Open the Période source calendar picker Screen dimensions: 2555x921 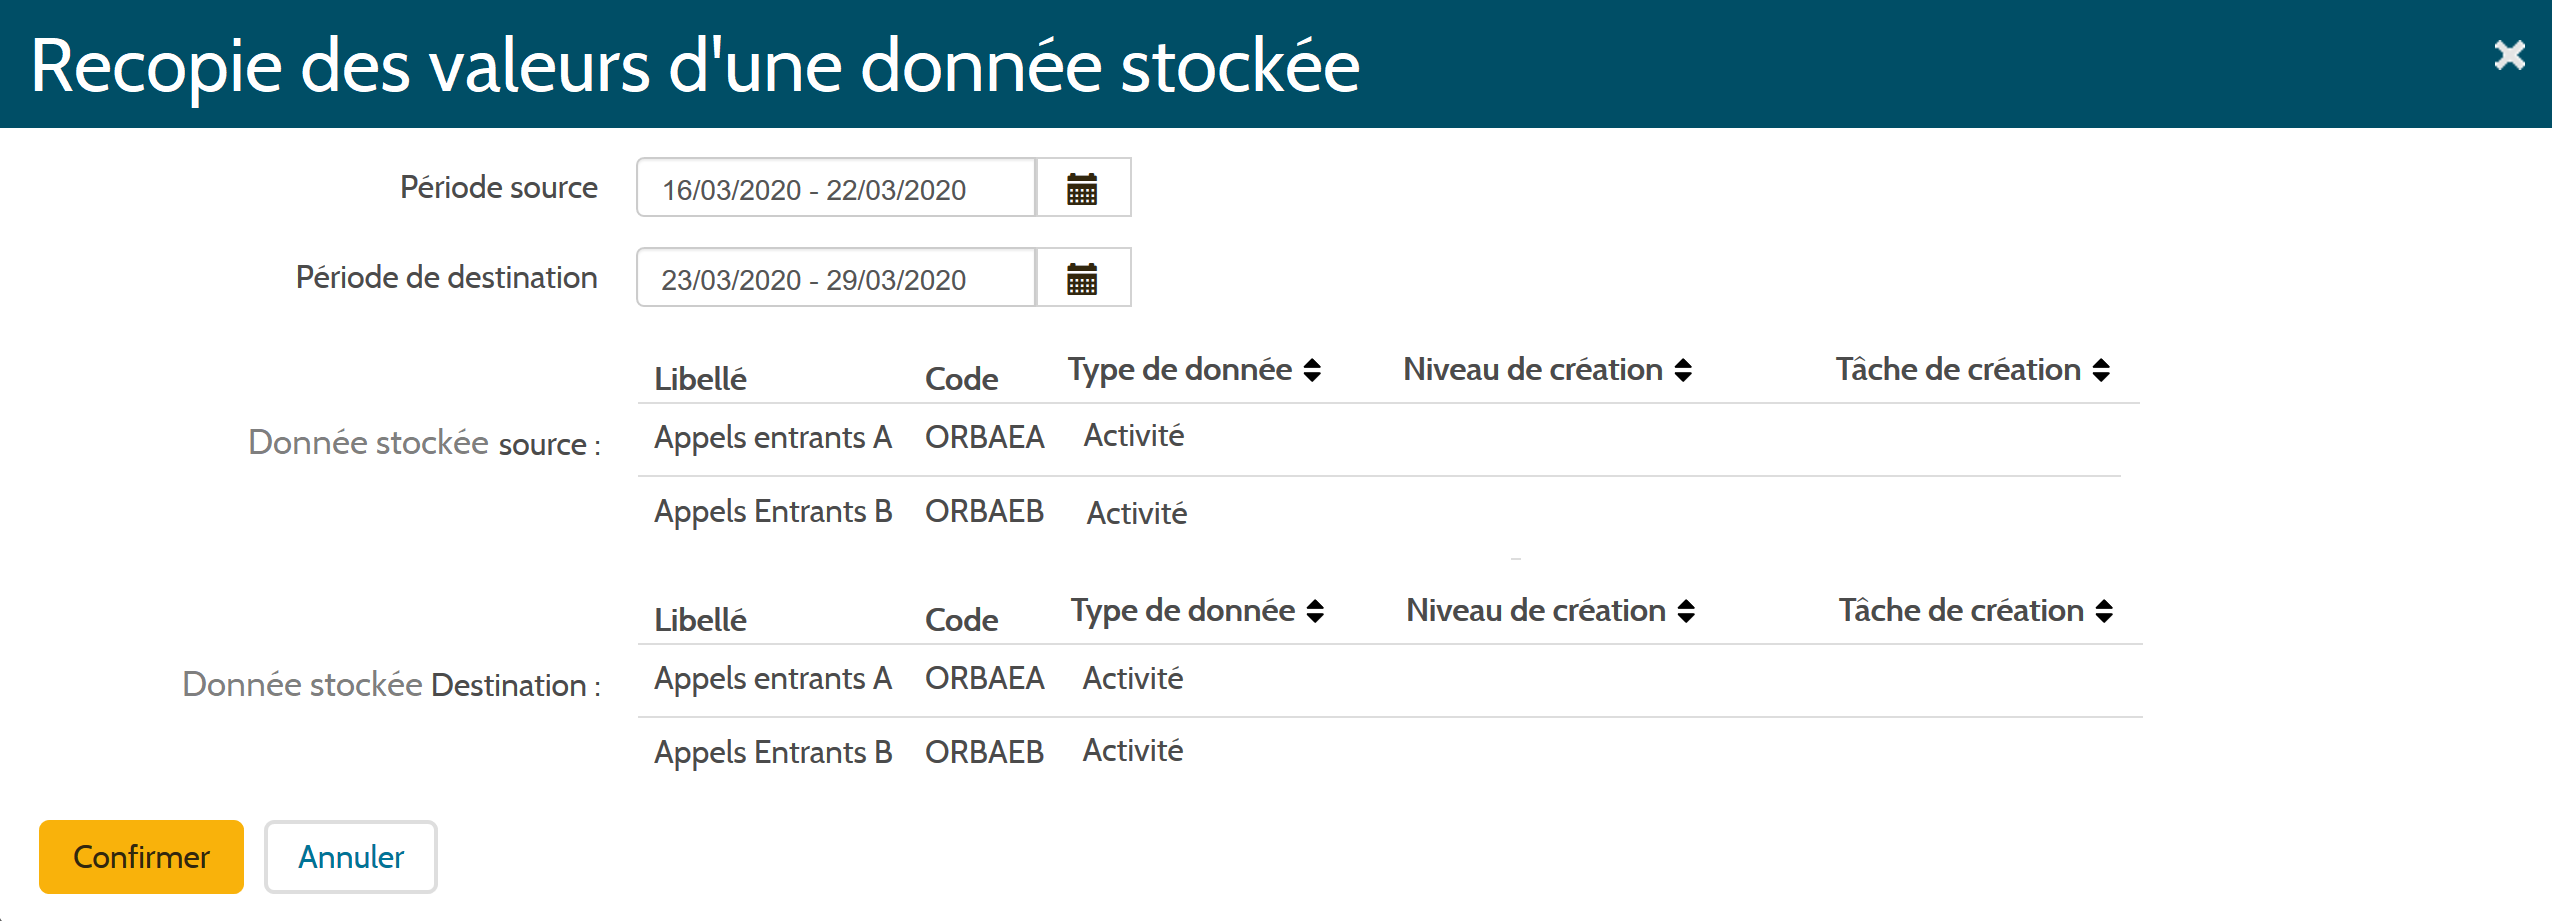pos(1082,188)
